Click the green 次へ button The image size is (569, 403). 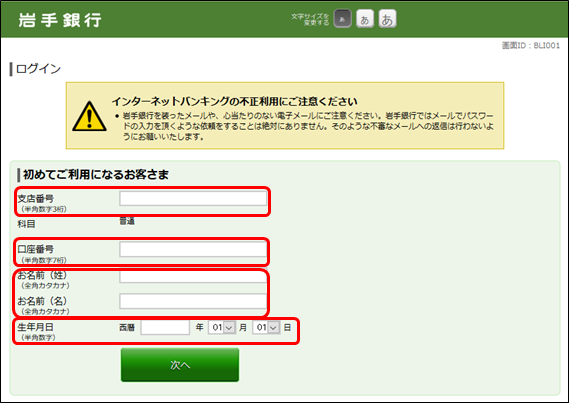[180, 365]
